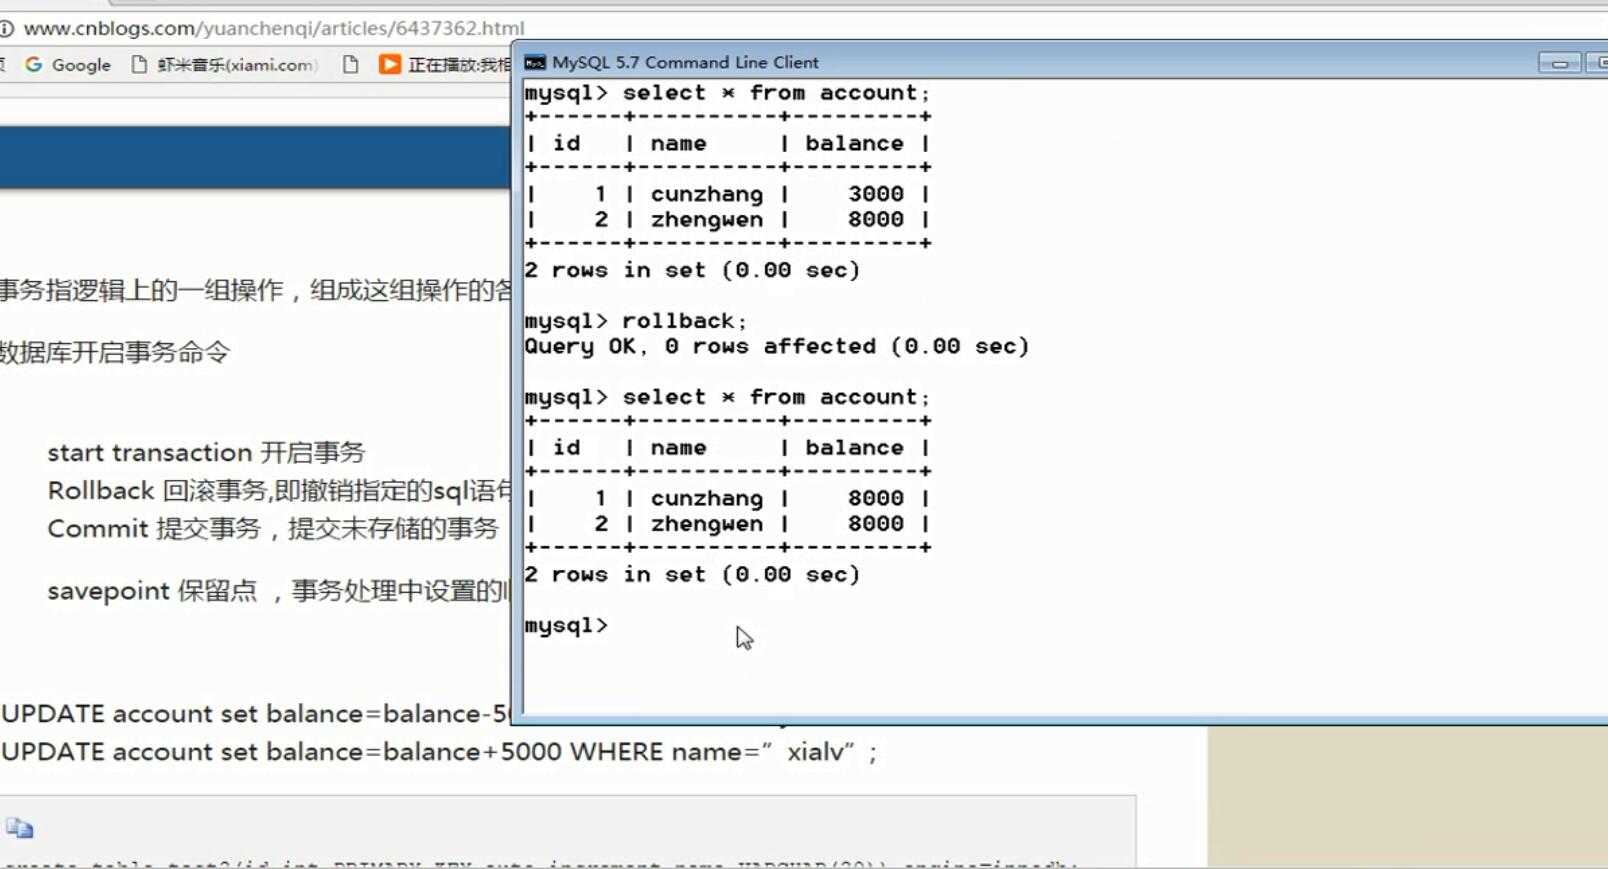Click UPDATE statement with name="xialv"
Screen dimensions: 1608x869
[x=439, y=752]
